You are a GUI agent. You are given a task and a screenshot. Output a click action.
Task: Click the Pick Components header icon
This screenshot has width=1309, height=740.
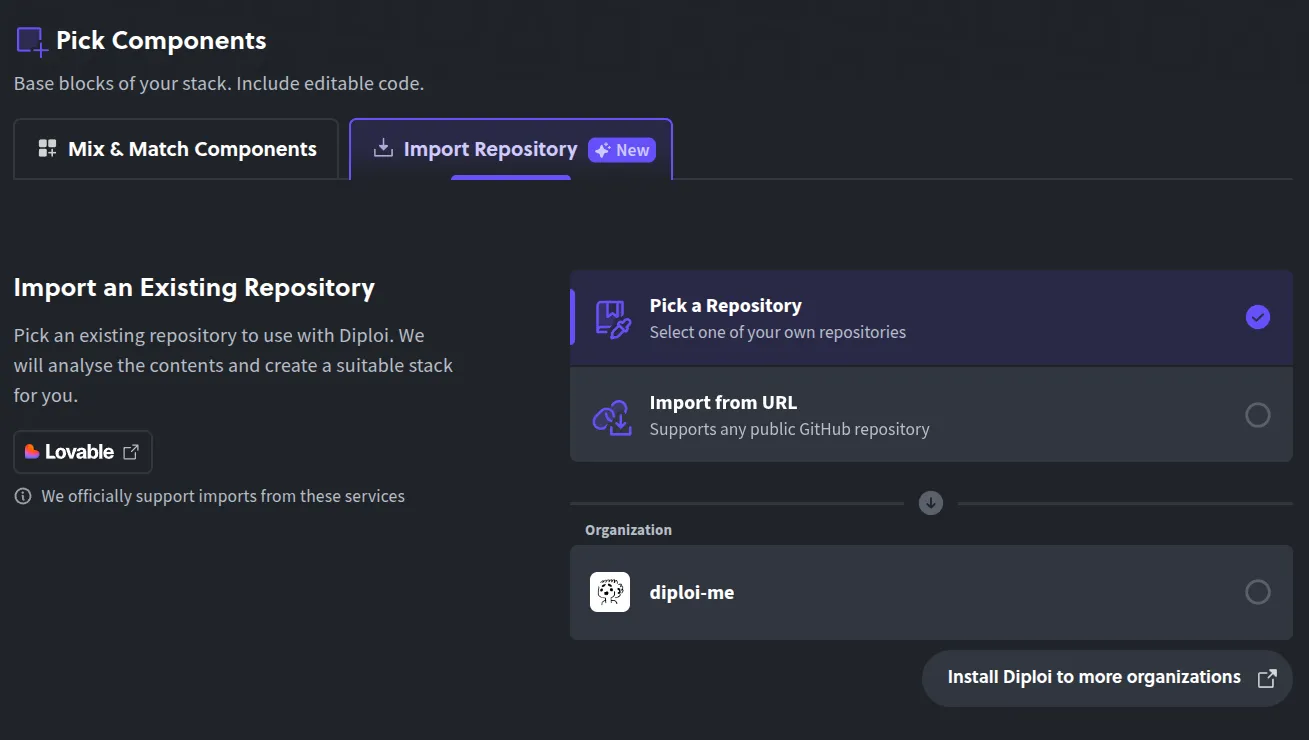point(31,40)
